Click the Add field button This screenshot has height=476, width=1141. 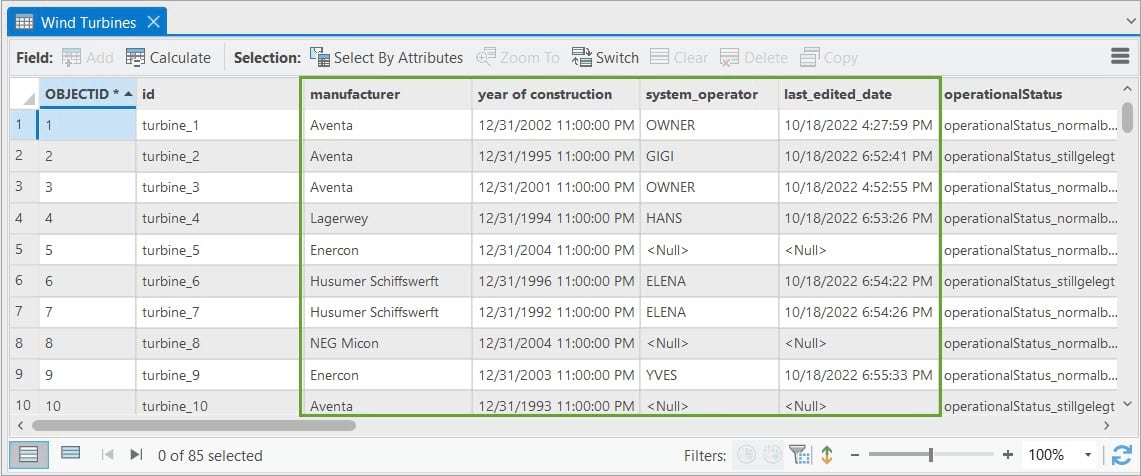pyautogui.click(x=87, y=57)
